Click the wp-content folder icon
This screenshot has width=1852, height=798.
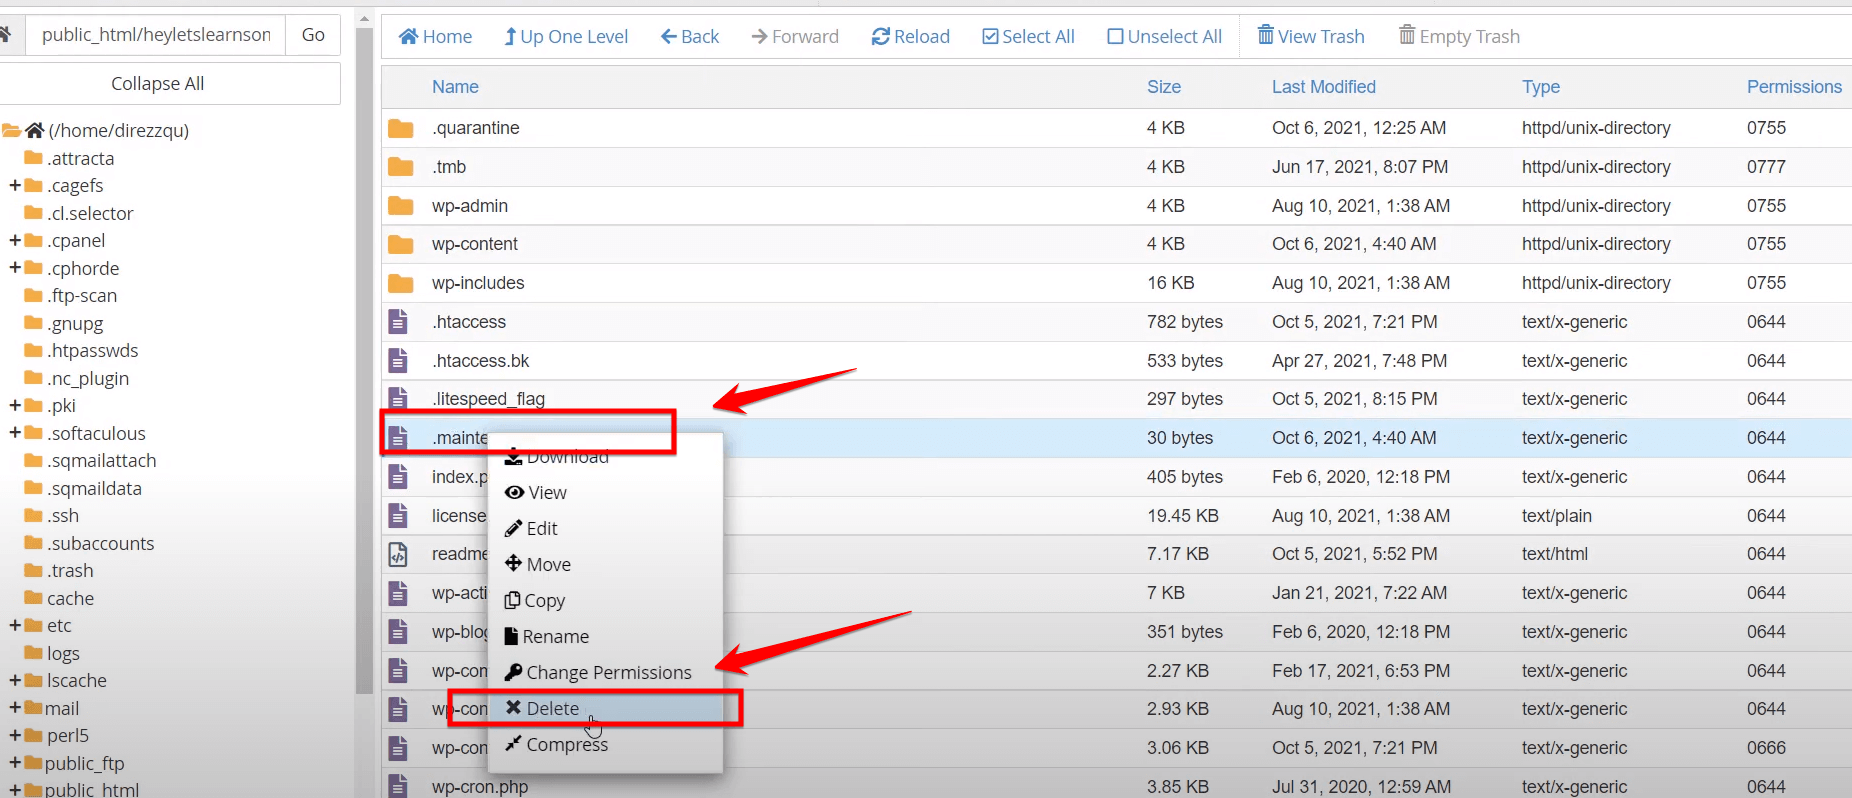click(x=401, y=244)
